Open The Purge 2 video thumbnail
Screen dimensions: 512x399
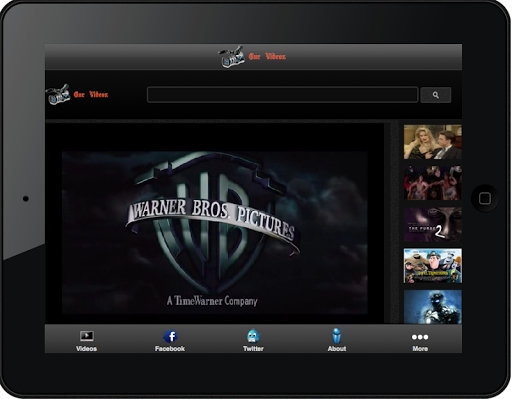click(x=433, y=224)
